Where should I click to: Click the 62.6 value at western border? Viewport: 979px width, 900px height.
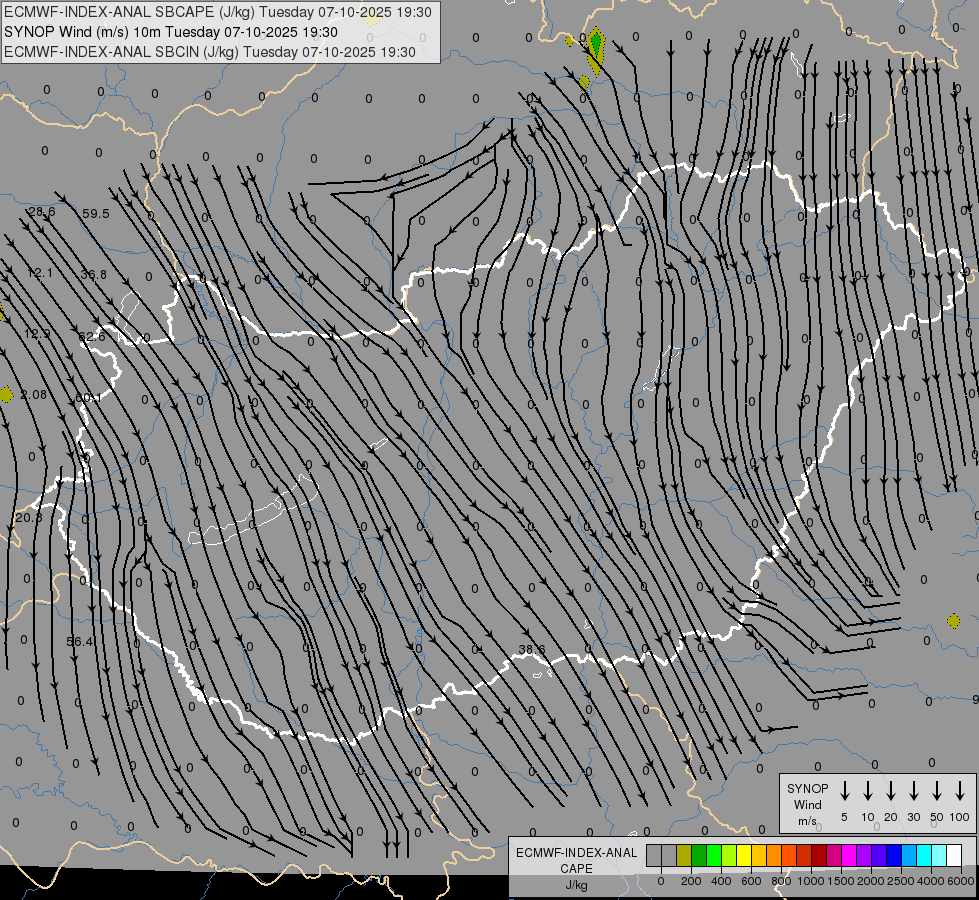92,337
